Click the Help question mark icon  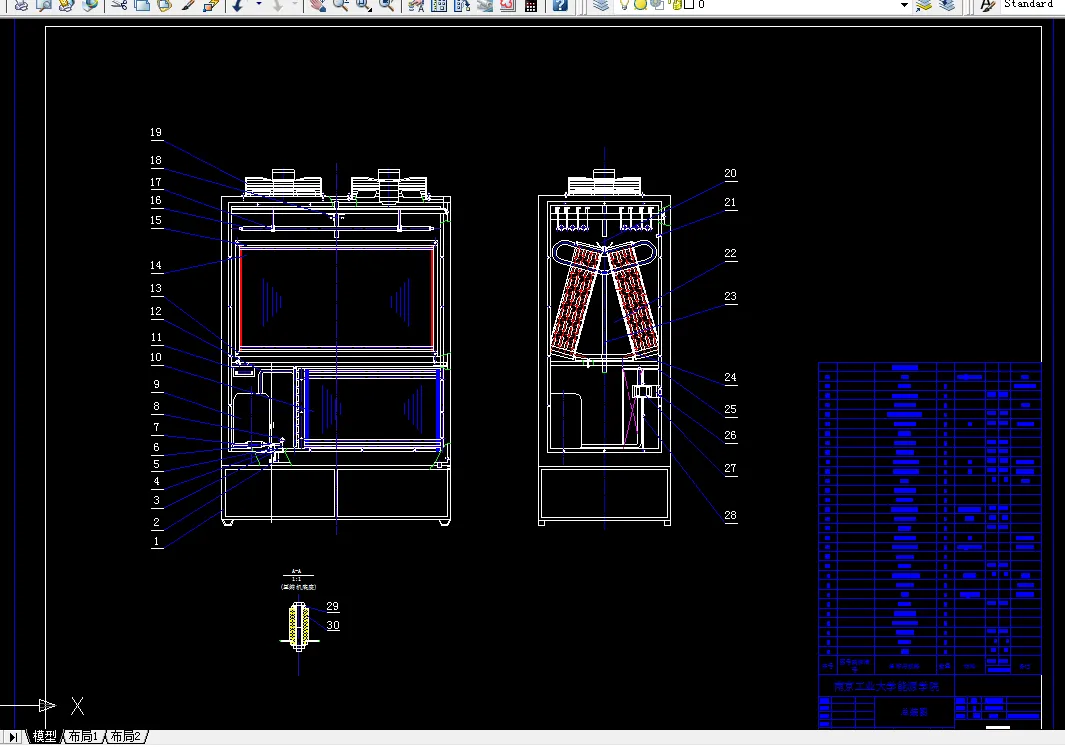pyautogui.click(x=560, y=5)
